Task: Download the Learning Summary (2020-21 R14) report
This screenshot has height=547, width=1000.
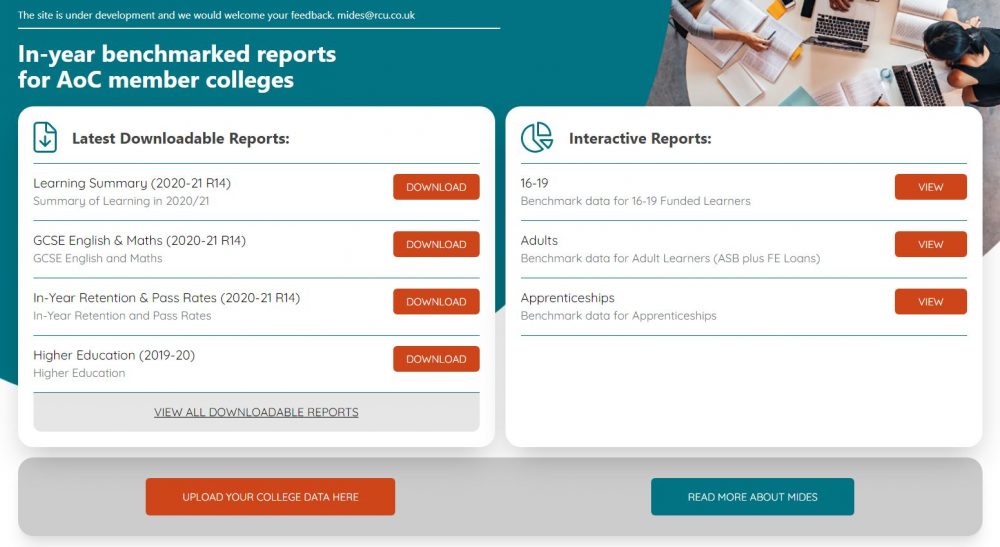Action: [436, 187]
